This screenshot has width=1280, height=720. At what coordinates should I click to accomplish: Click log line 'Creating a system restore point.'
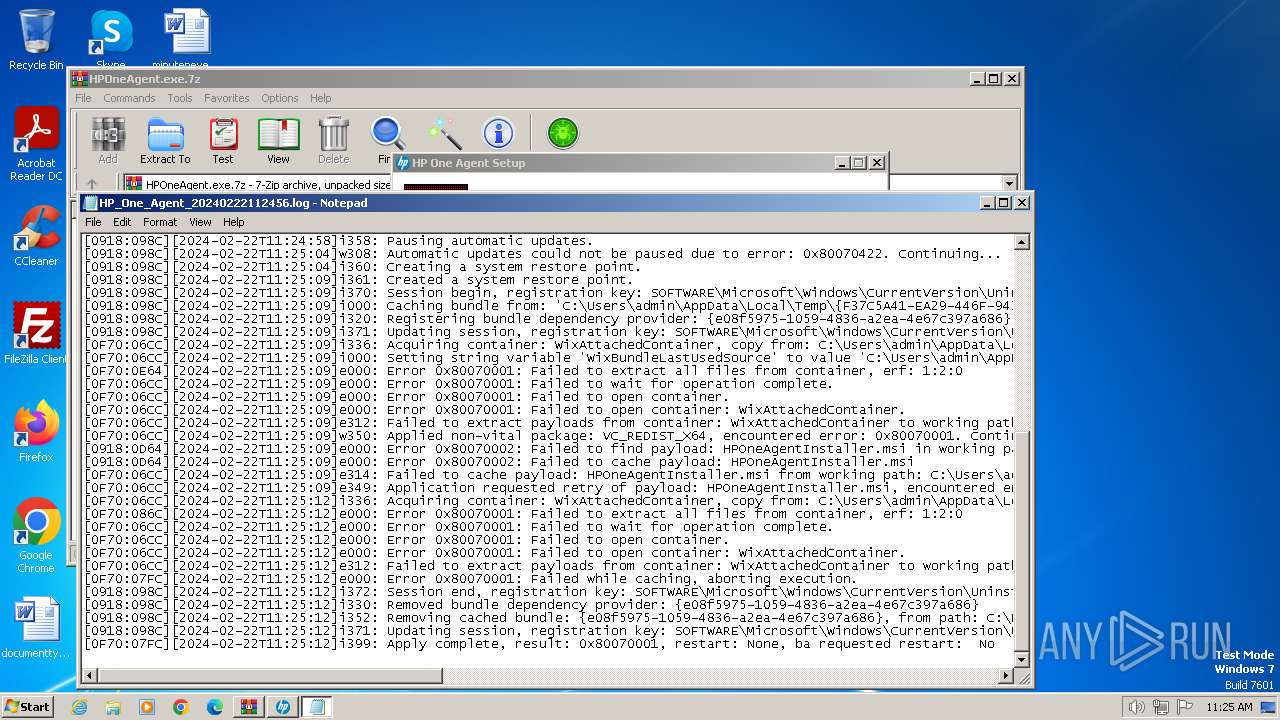click(513, 267)
